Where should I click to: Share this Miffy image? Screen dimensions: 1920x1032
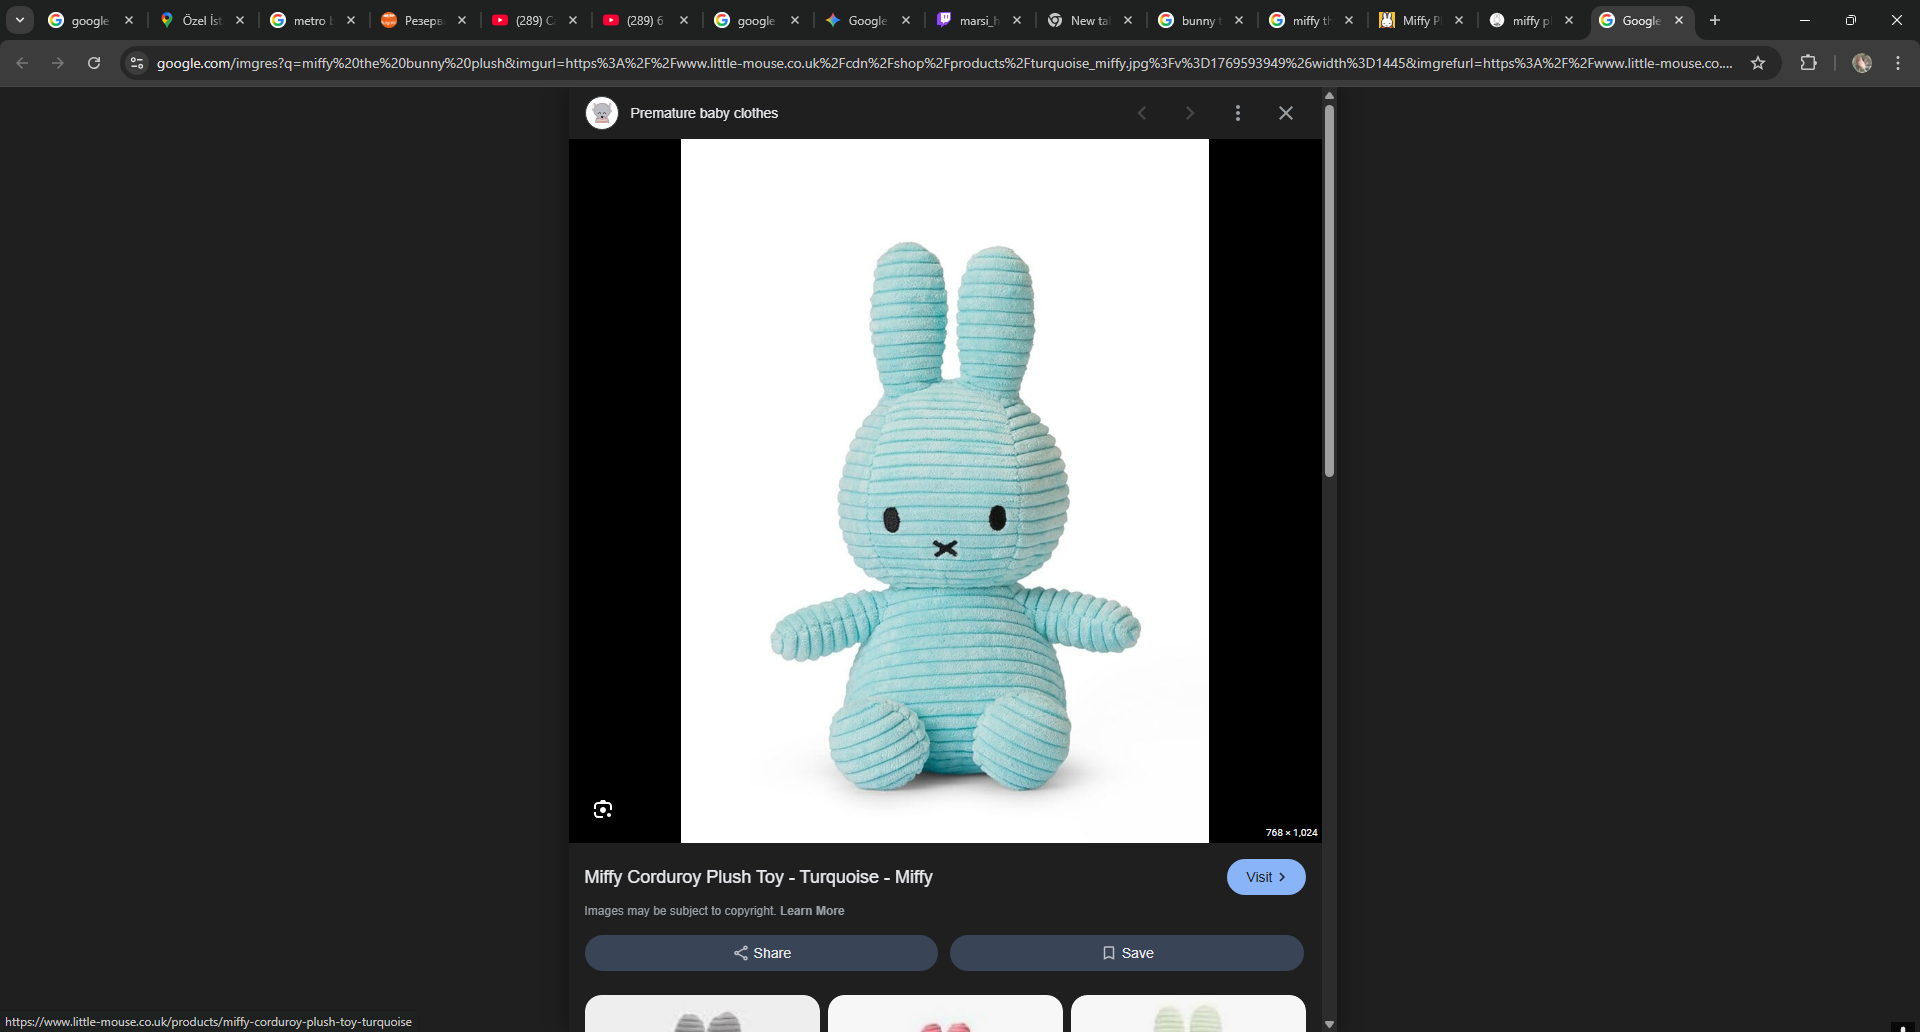(761, 953)
